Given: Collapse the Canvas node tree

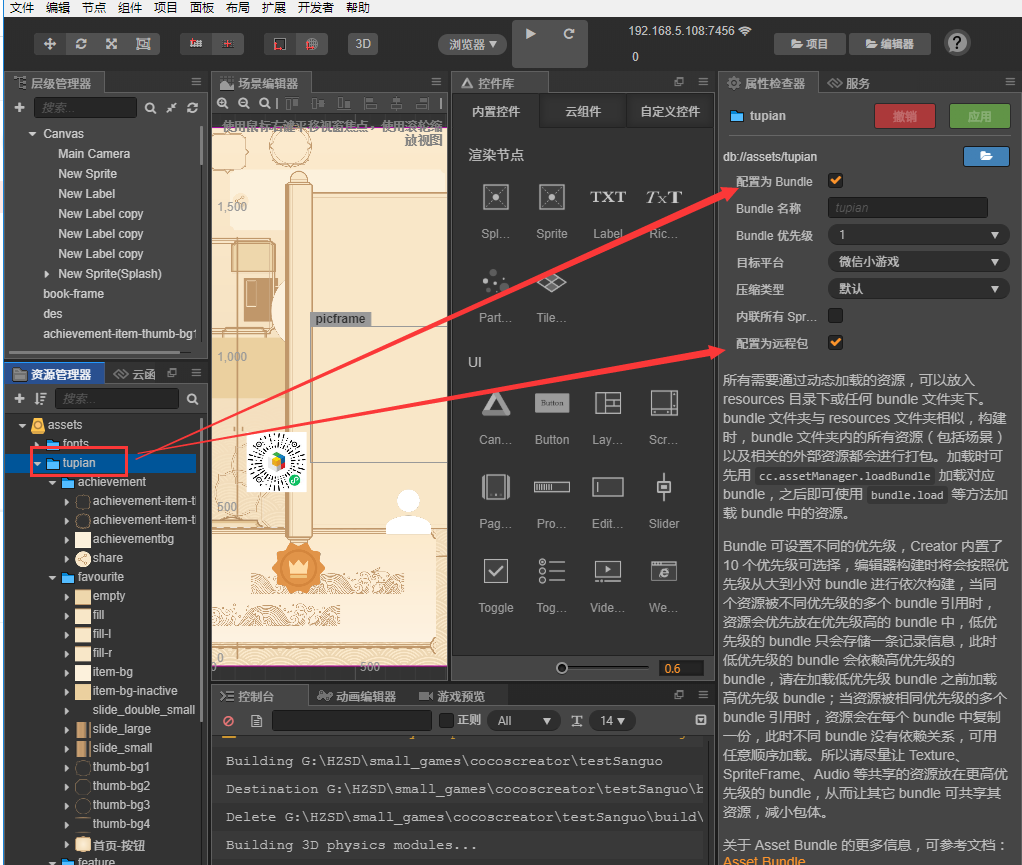Looking at the screenshot, I should [32, 134].
